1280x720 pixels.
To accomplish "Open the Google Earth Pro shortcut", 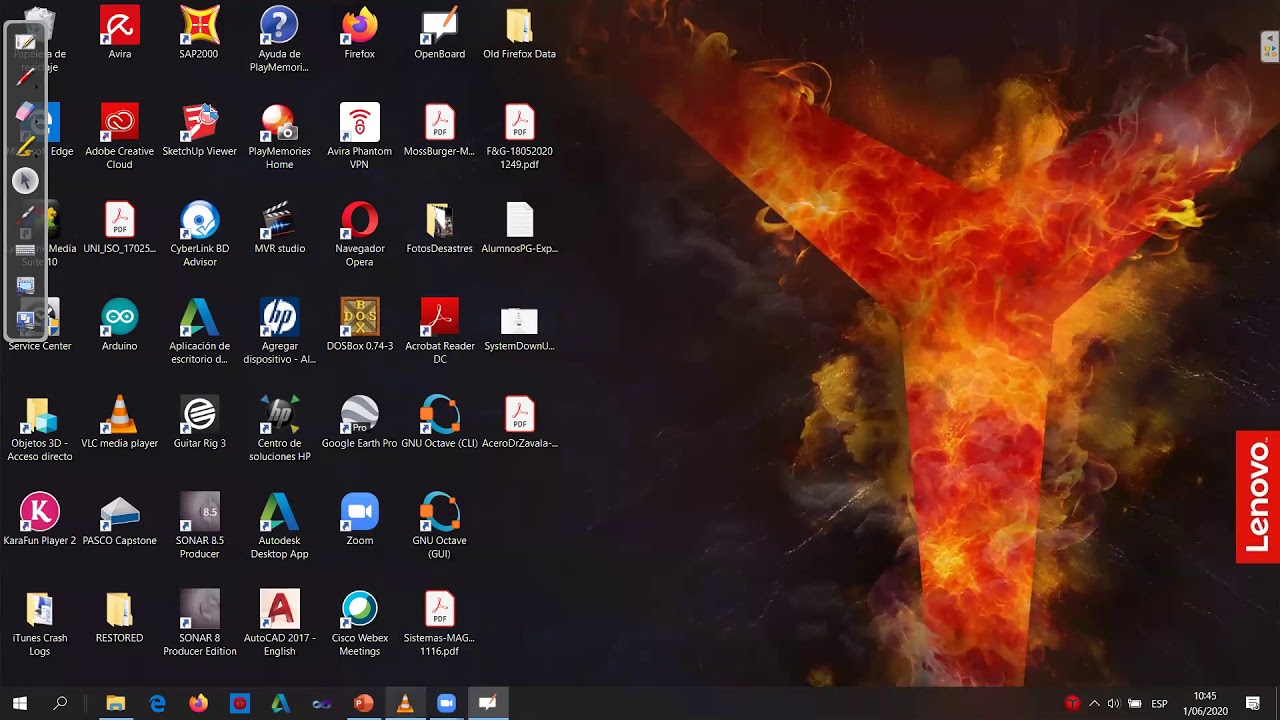I will [359, 422].
